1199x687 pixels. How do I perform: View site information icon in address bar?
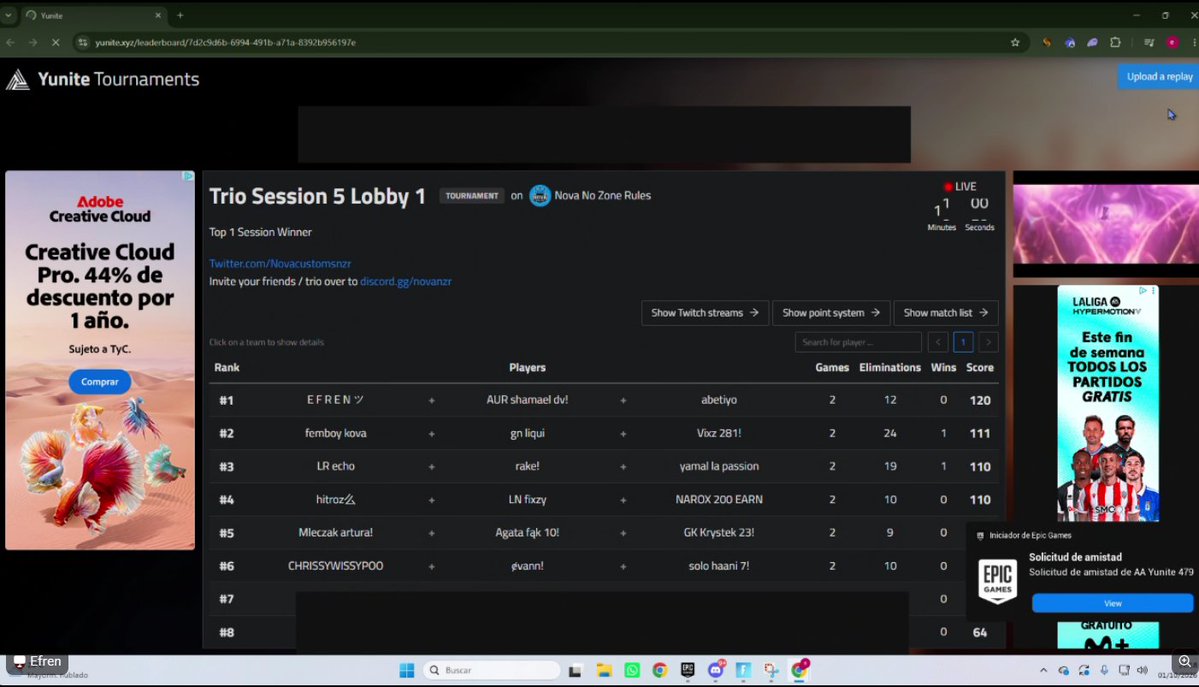[x=83, y=43]
